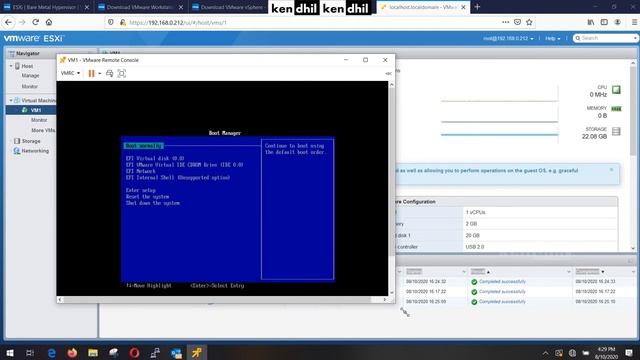Open the root@192.168.0.212 user menu
This screenshot has width=640, height=360.
point(508,38)
